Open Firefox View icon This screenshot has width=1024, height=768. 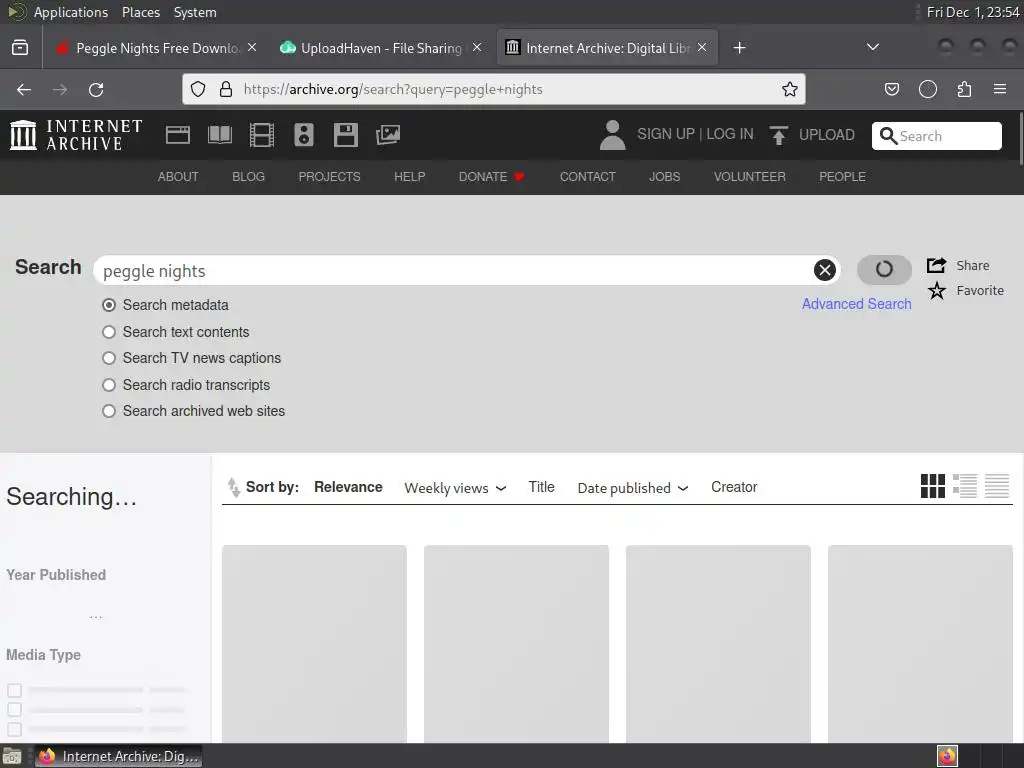(x=20, y=48)
